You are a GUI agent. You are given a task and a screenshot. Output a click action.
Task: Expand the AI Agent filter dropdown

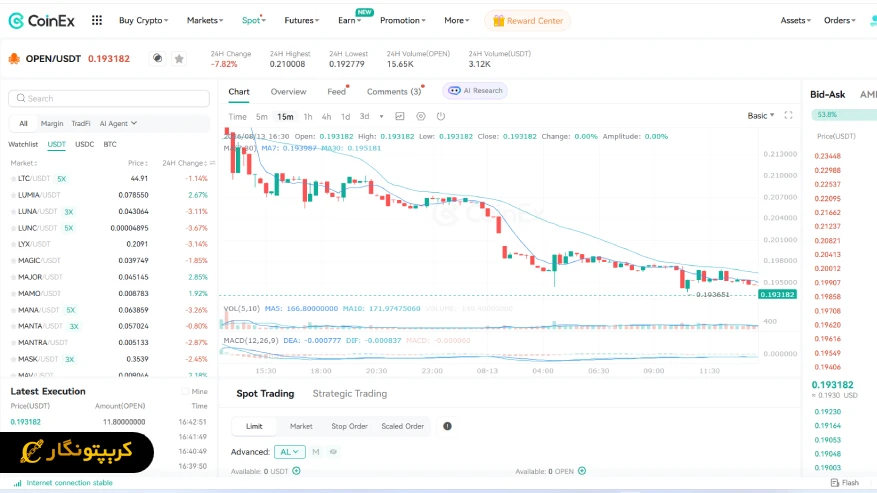tap(118, 124)
